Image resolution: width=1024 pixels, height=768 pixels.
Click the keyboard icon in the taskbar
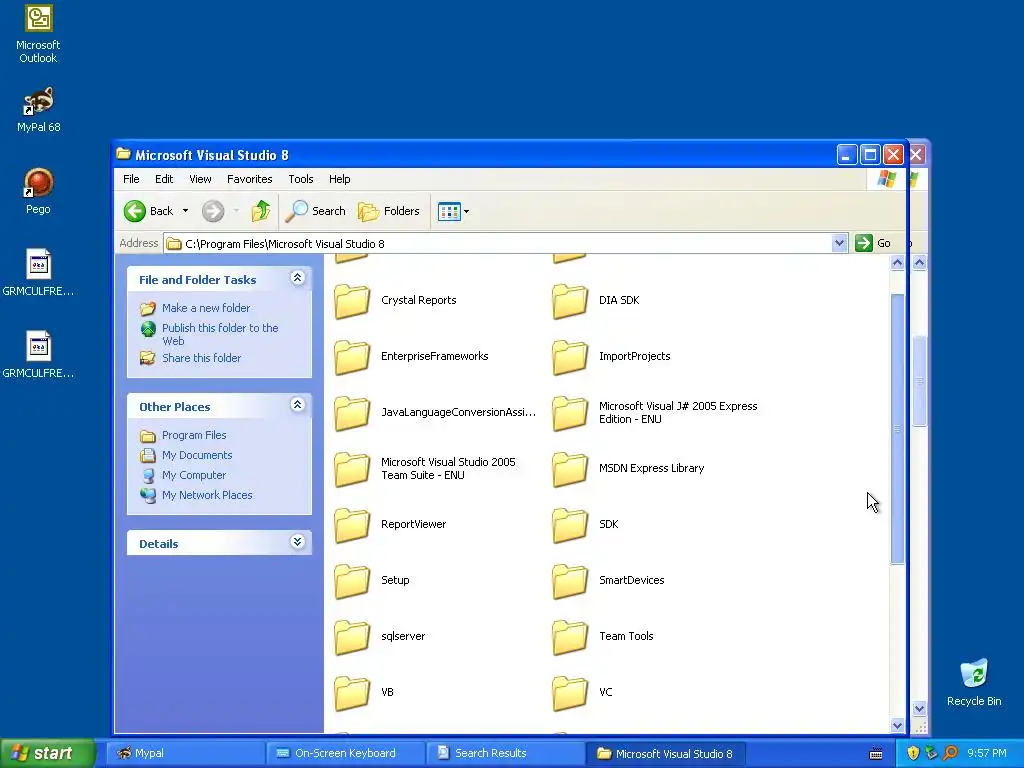coord(876,754)
